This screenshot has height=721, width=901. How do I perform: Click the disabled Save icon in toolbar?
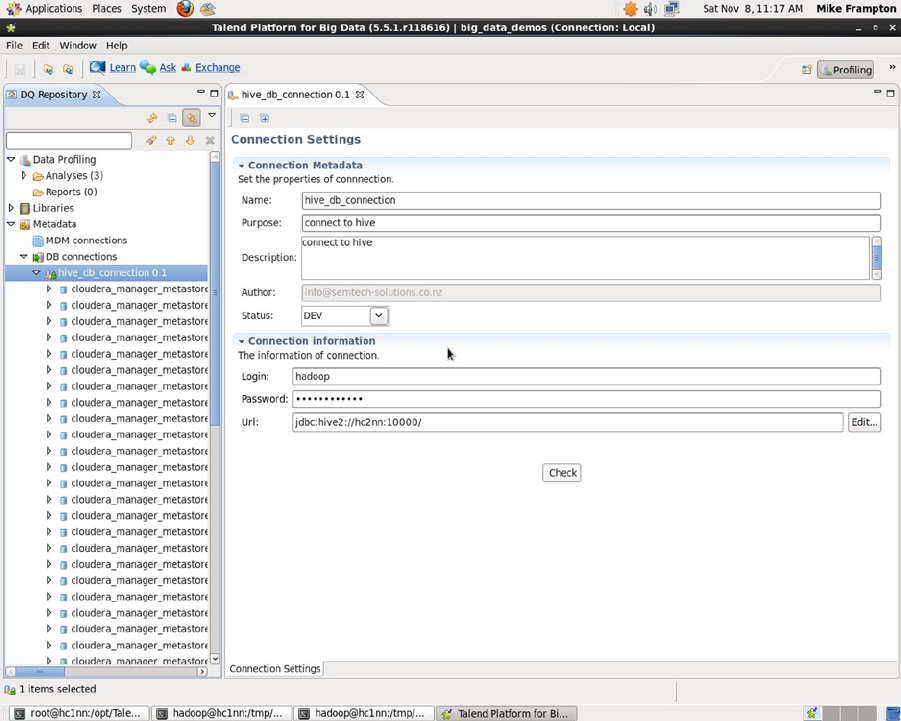[20, 70]
